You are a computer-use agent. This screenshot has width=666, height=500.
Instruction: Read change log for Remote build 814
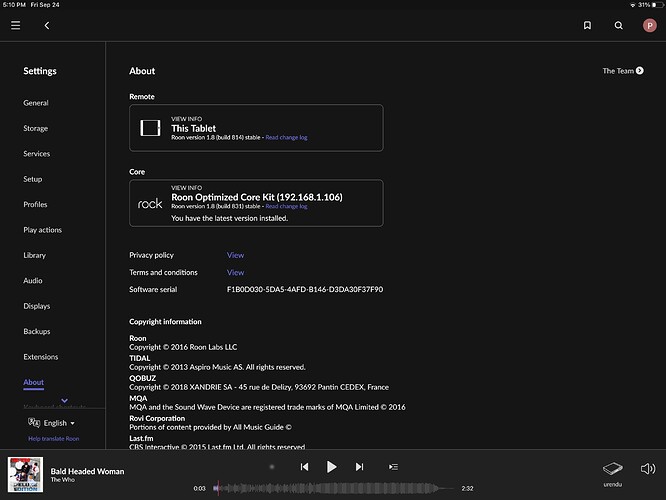[x=286, y=137]
